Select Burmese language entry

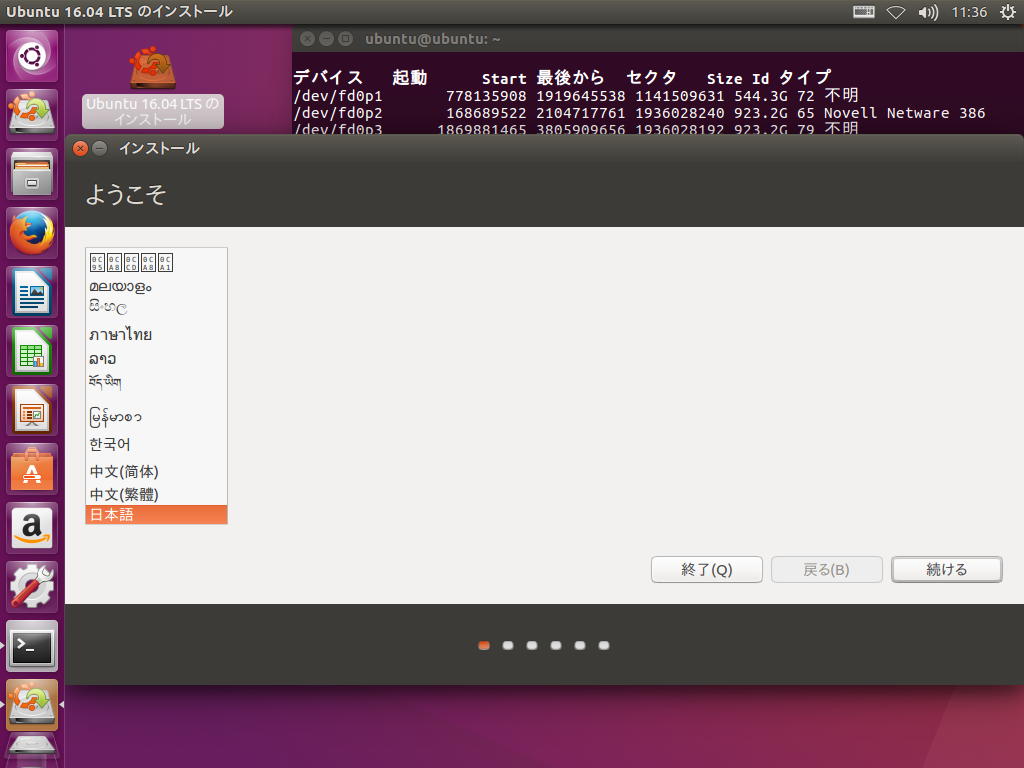pos(157,417)
